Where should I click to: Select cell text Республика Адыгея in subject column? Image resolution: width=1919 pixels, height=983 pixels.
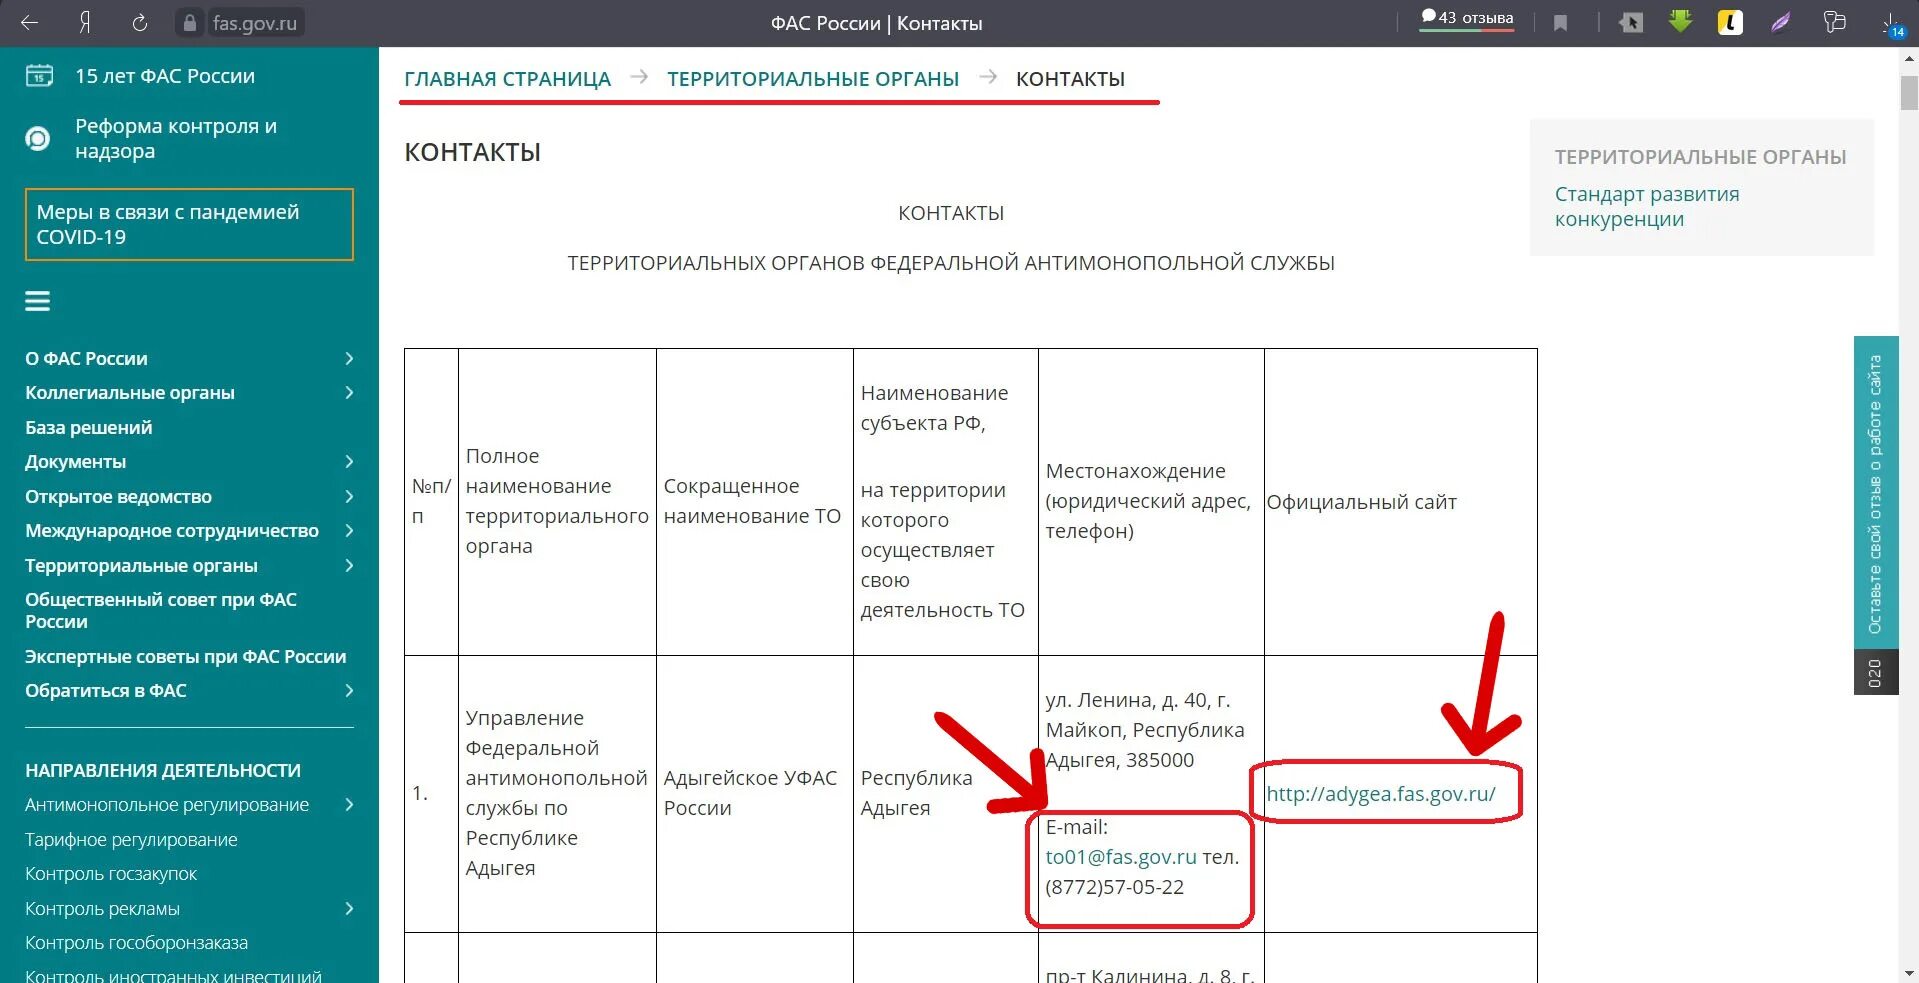coord(916,793)
